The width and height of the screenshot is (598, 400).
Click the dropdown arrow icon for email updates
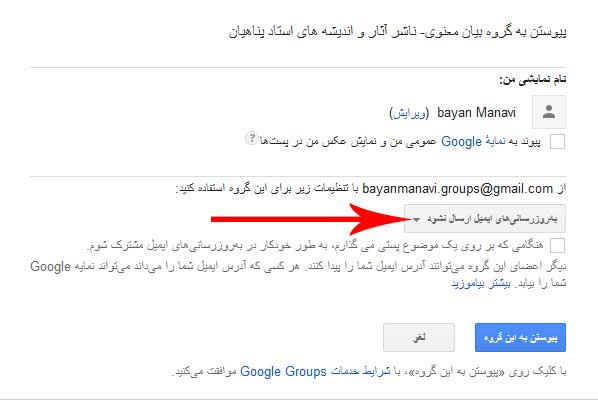416,219
